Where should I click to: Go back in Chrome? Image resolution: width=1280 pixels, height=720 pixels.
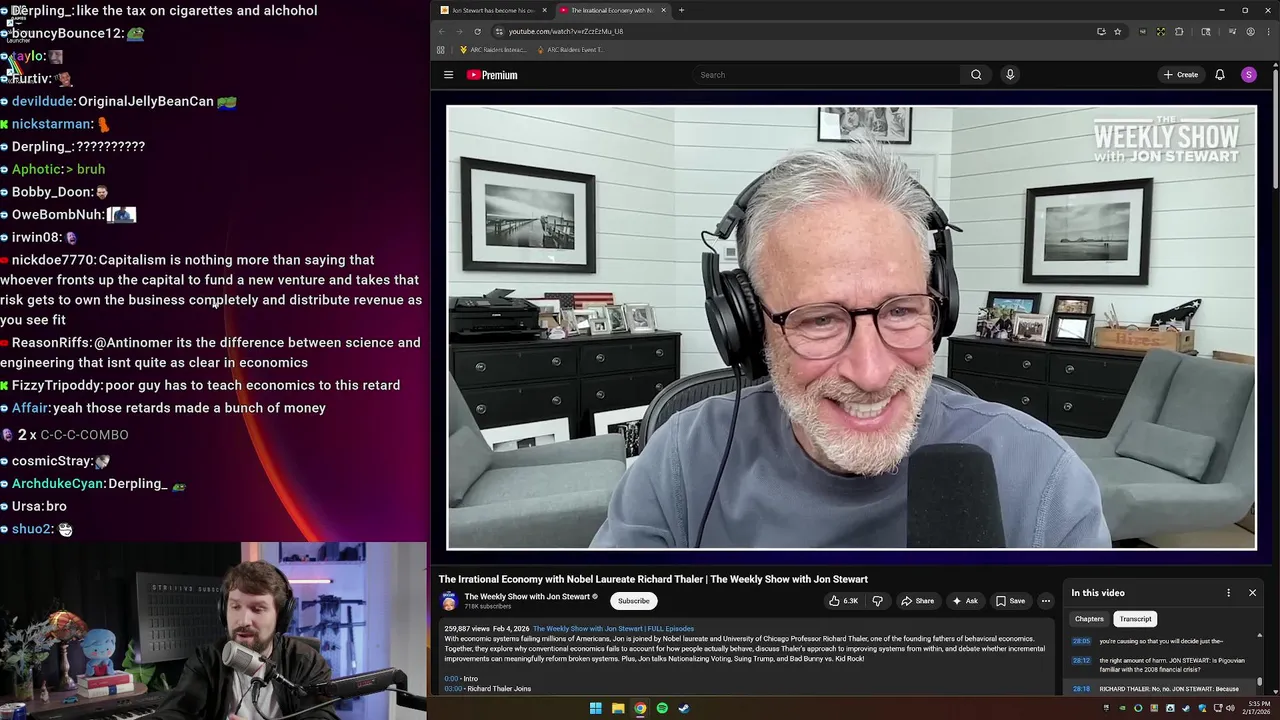pyautogui.click(x=442, y=31)
